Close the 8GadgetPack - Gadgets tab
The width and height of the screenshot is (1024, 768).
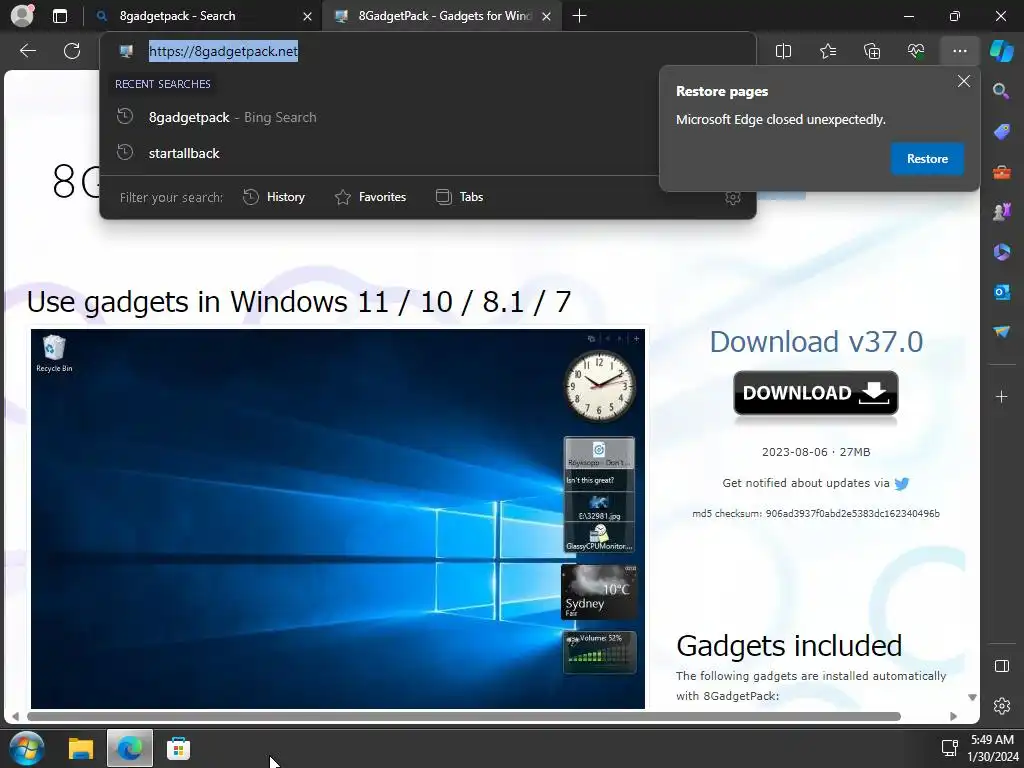(x=547, y=16)
